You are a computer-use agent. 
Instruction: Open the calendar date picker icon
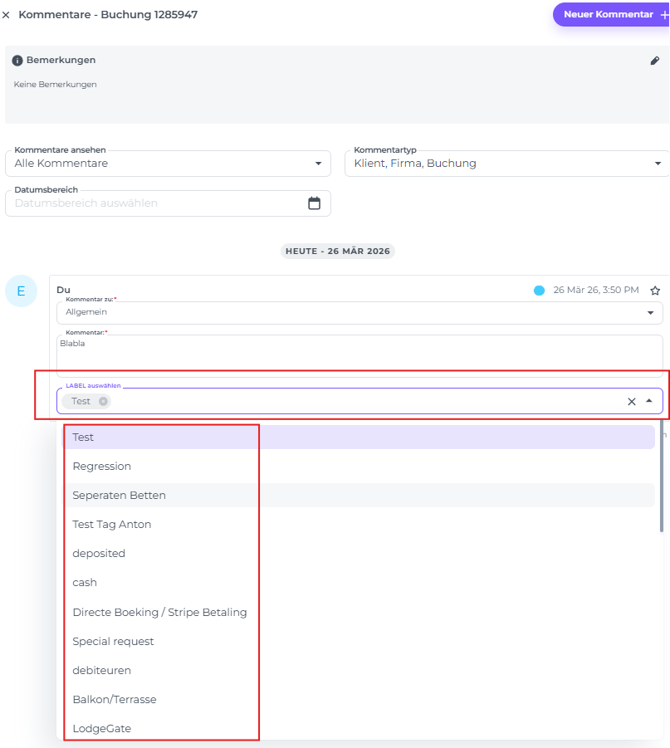tap(314, 203)
